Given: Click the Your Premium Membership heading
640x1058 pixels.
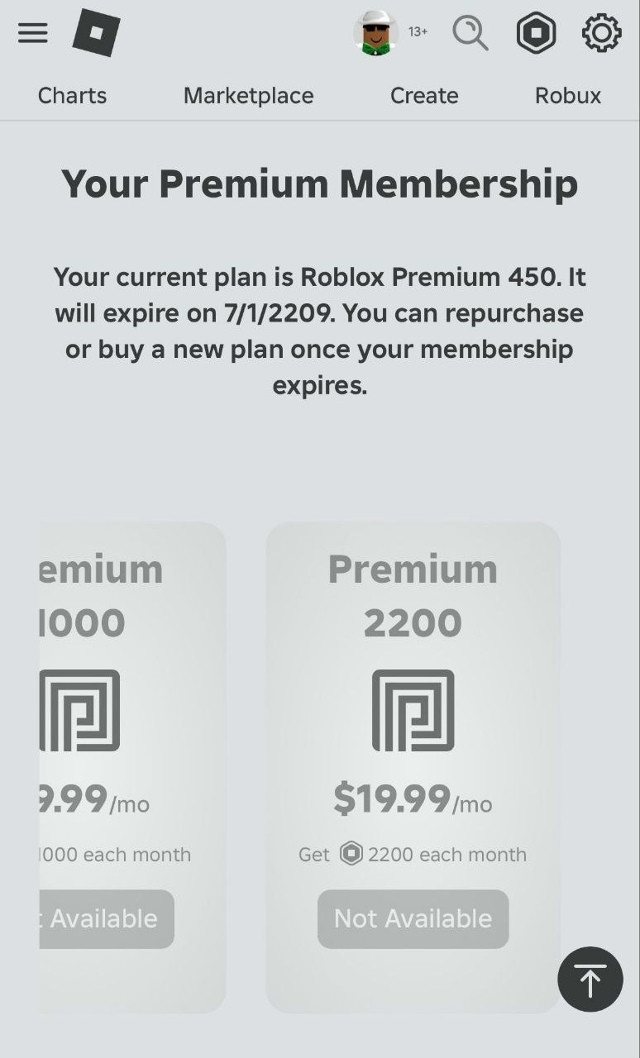Looking at the screenshot, I should (320, 184).
